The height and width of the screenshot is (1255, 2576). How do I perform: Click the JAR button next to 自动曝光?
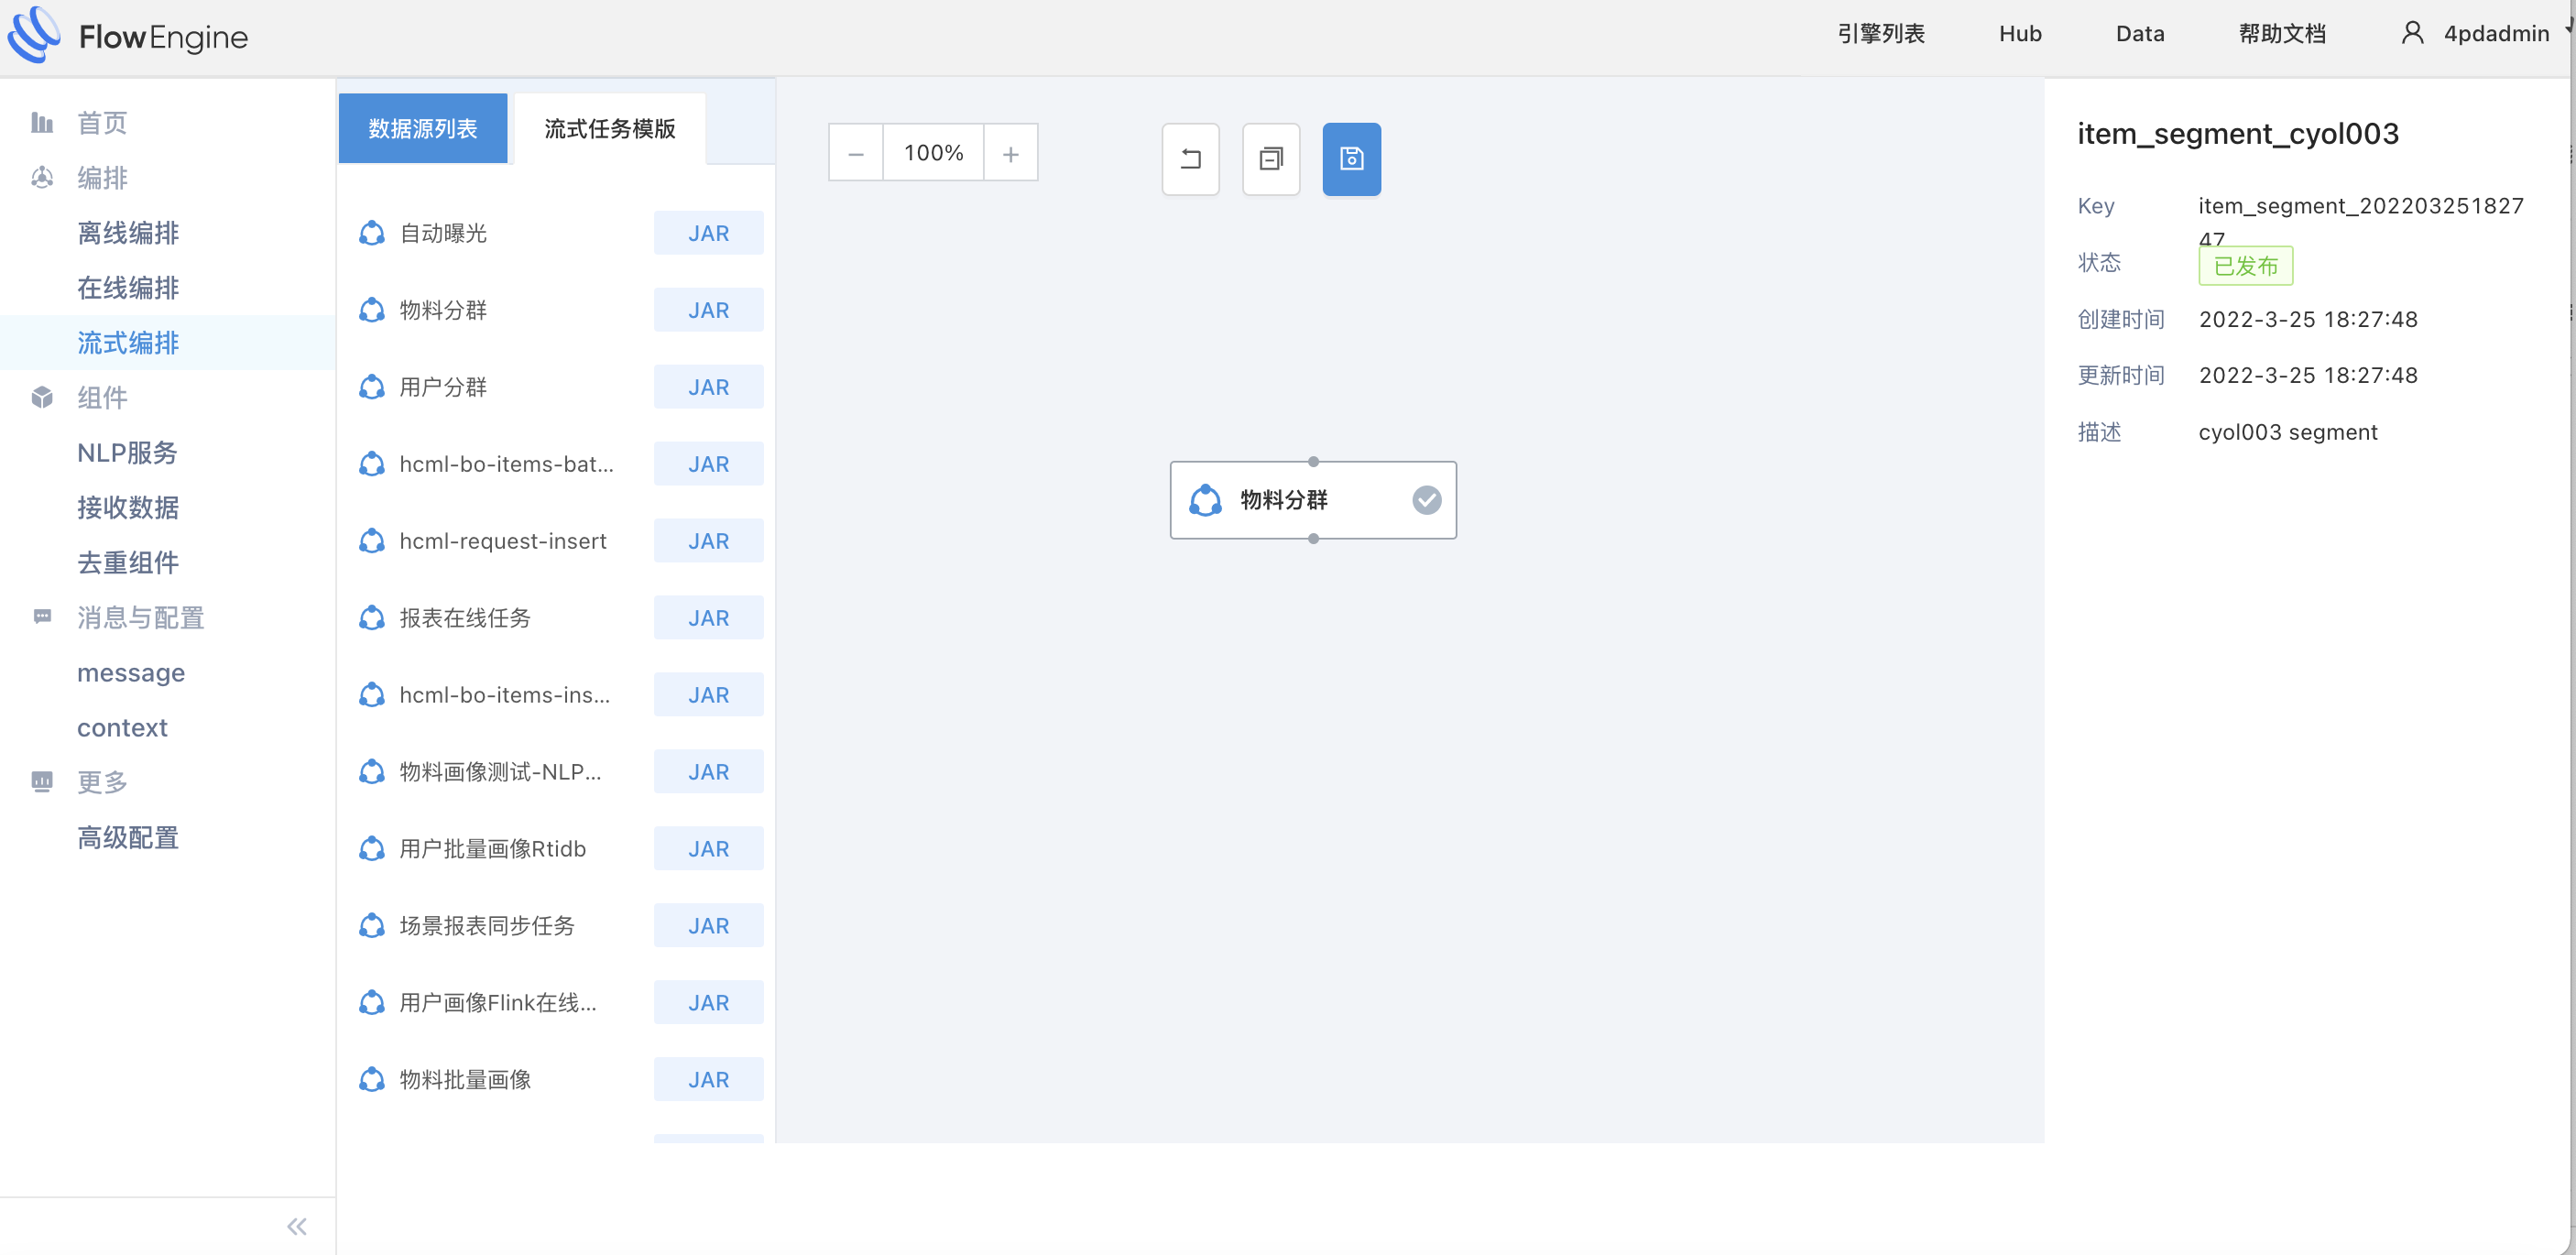pos(708,232)
